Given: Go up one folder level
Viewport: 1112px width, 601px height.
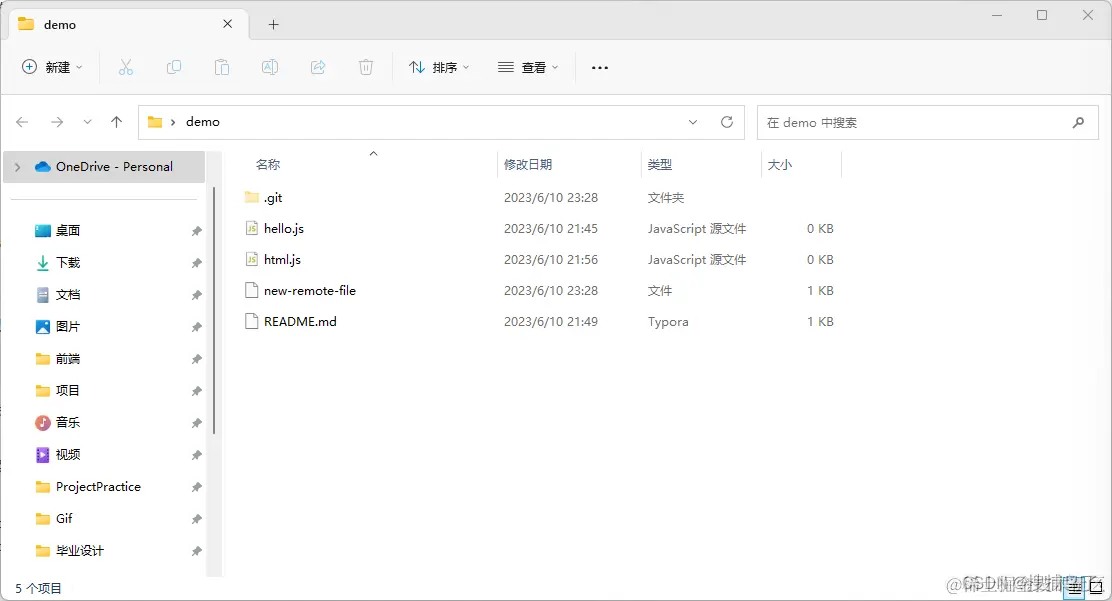Looking at the screenshot, I should 116,122.
